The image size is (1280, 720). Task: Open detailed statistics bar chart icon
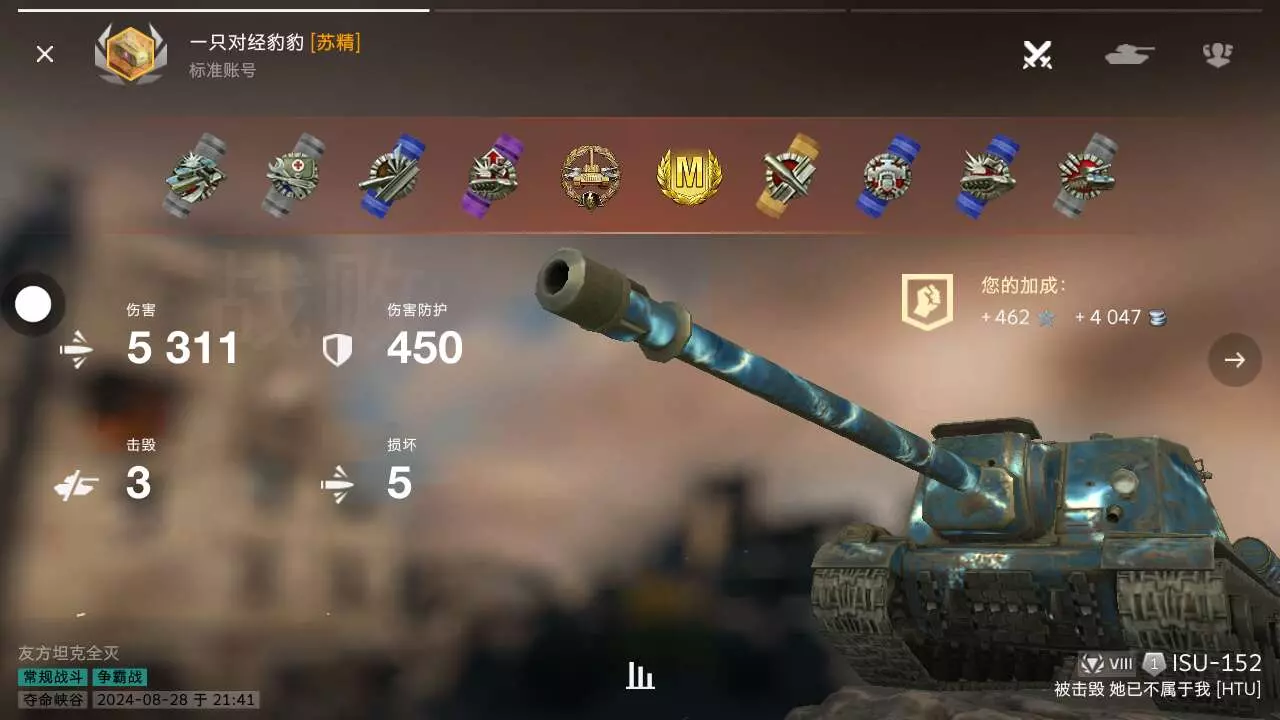[640, 676]
